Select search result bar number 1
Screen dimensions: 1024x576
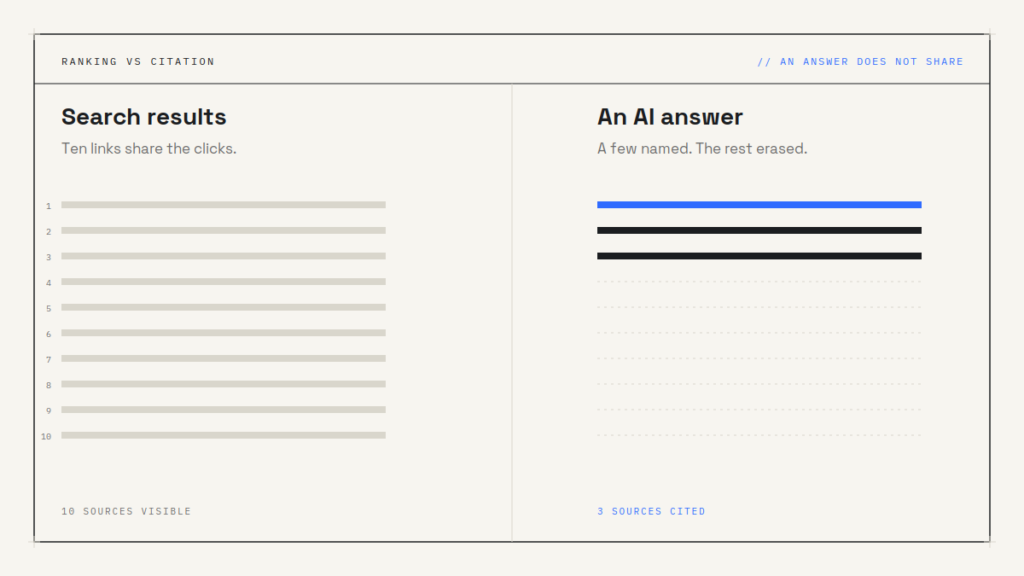tap(223, 205)
